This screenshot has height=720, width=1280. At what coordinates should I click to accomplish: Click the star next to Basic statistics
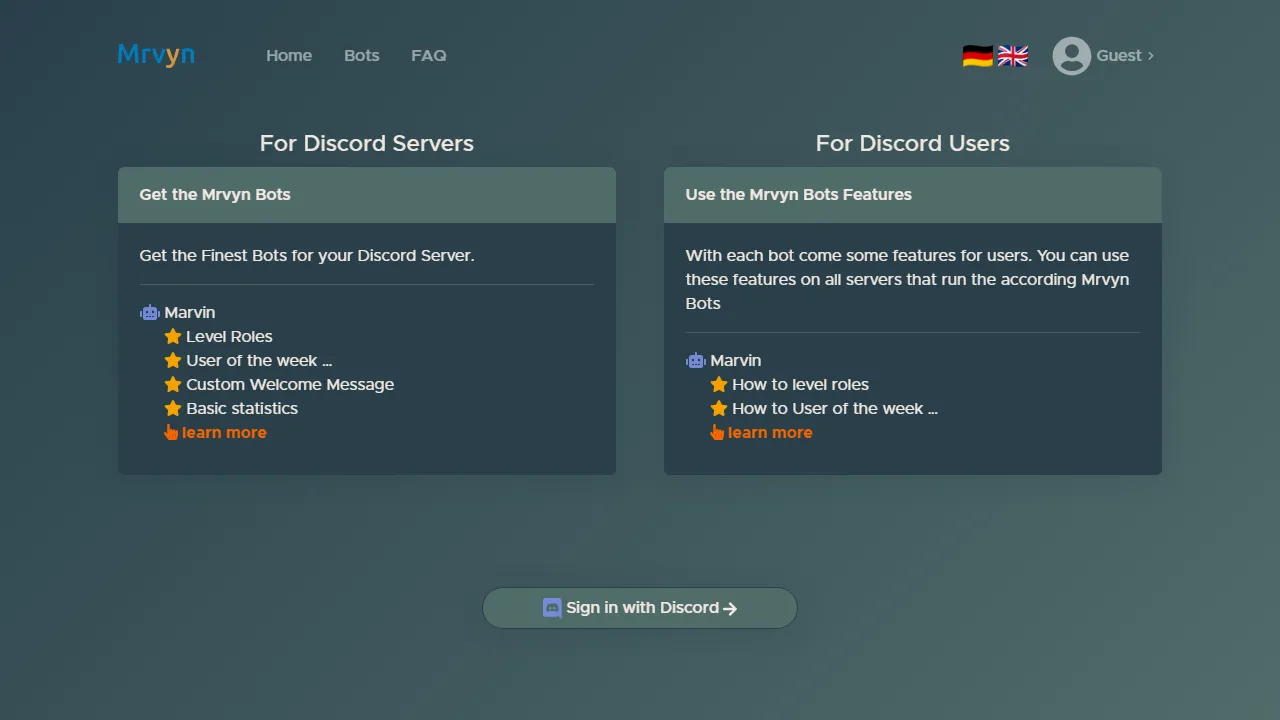[172, 408]
